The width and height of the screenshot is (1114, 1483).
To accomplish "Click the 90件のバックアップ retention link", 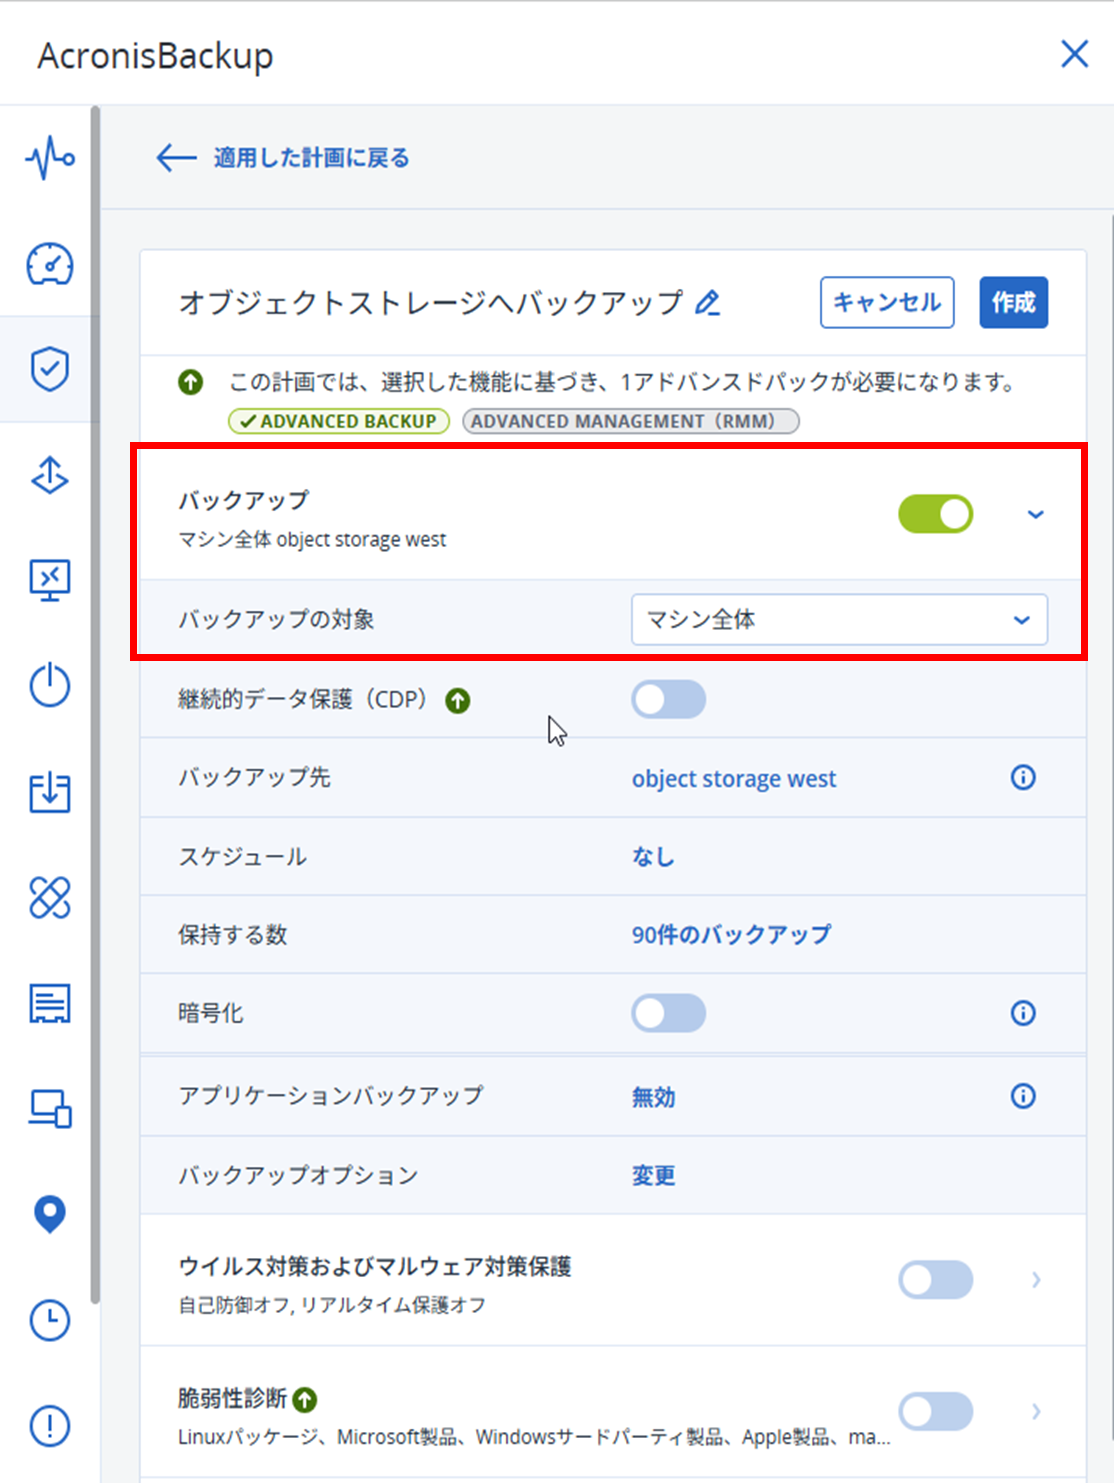I will [730, 935].
